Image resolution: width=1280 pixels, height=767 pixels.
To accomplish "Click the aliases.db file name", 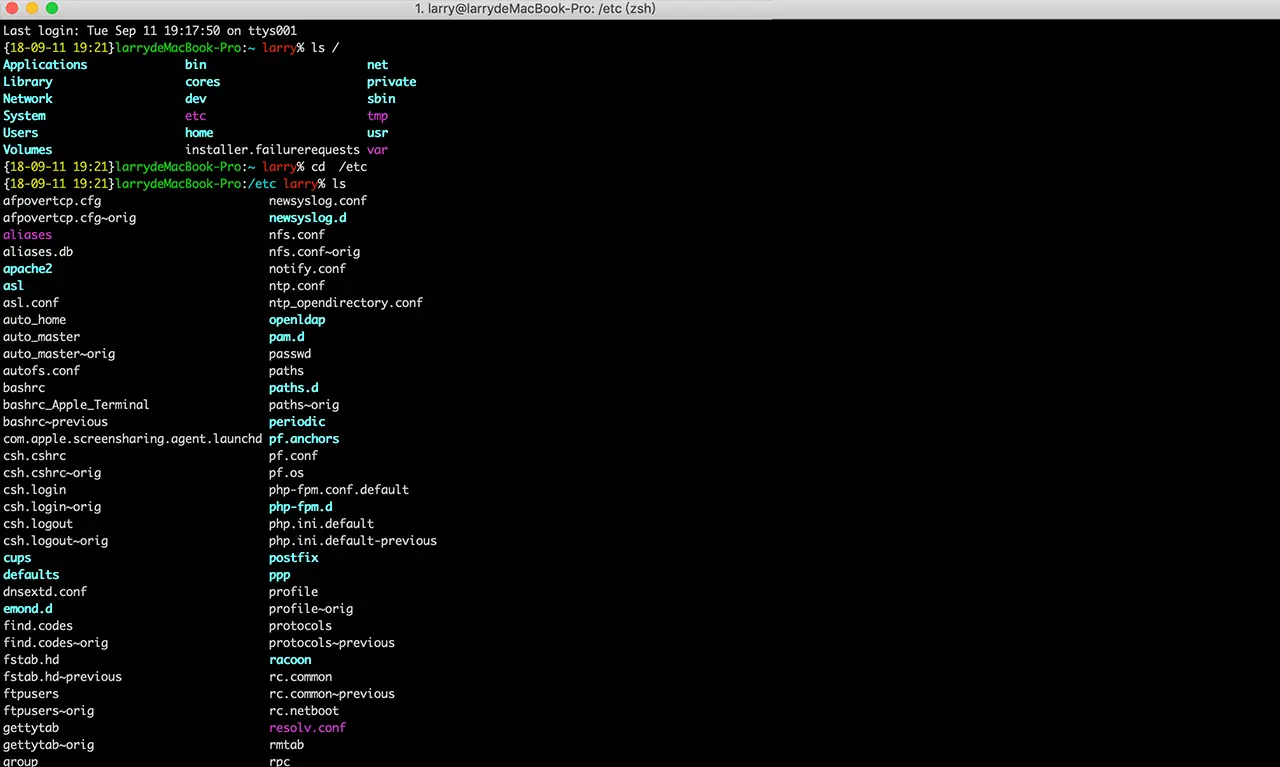I will pyautogui.click(x=37, y=251).
